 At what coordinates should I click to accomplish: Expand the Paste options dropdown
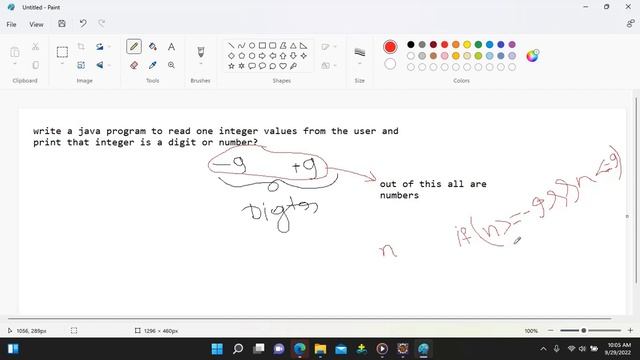click(15, 64)
